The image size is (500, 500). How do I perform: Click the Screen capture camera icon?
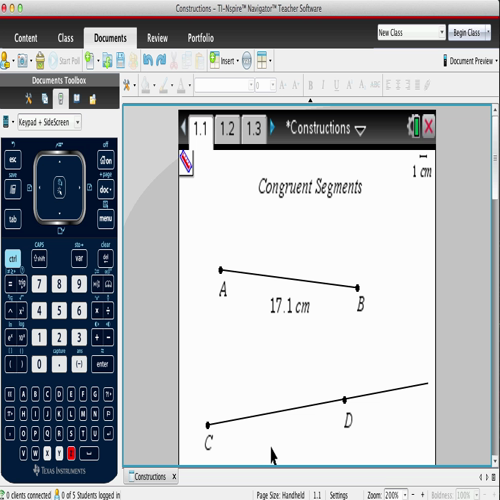click(x=23, y=60)
